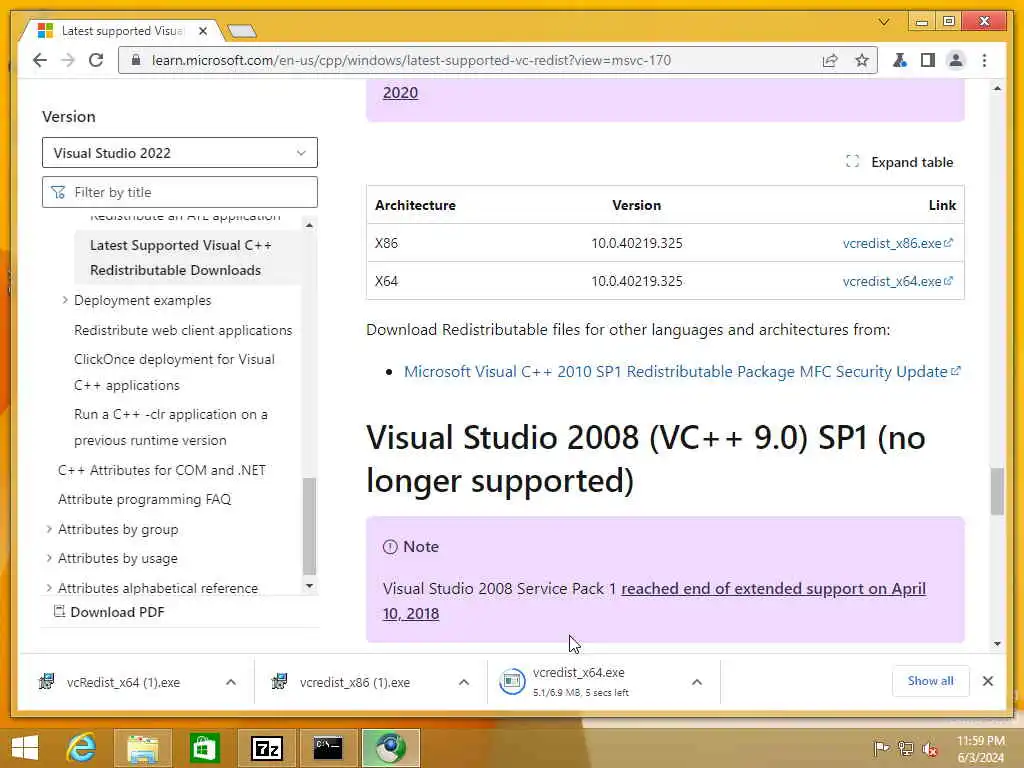Viewport: 1024px width, 768px height.
Task: Click the browser back arrow
Action: (x=40, y=60)
